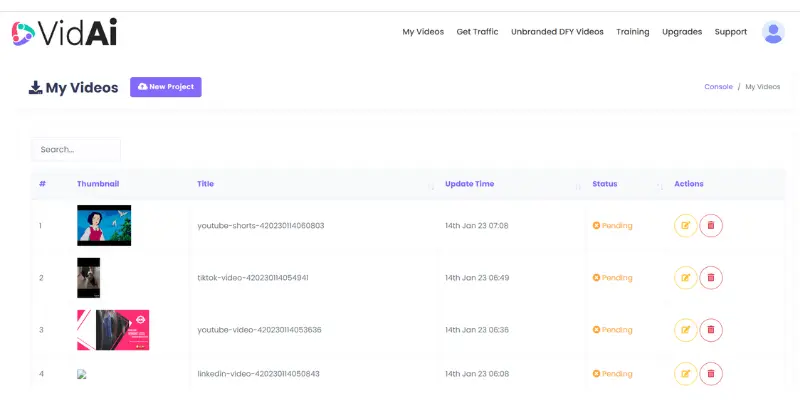The height and width of the screenshot is (400, 800).
Task: Open the tiktok-video thumbnail
Action: pyautogui.click(x=89, y=278)
